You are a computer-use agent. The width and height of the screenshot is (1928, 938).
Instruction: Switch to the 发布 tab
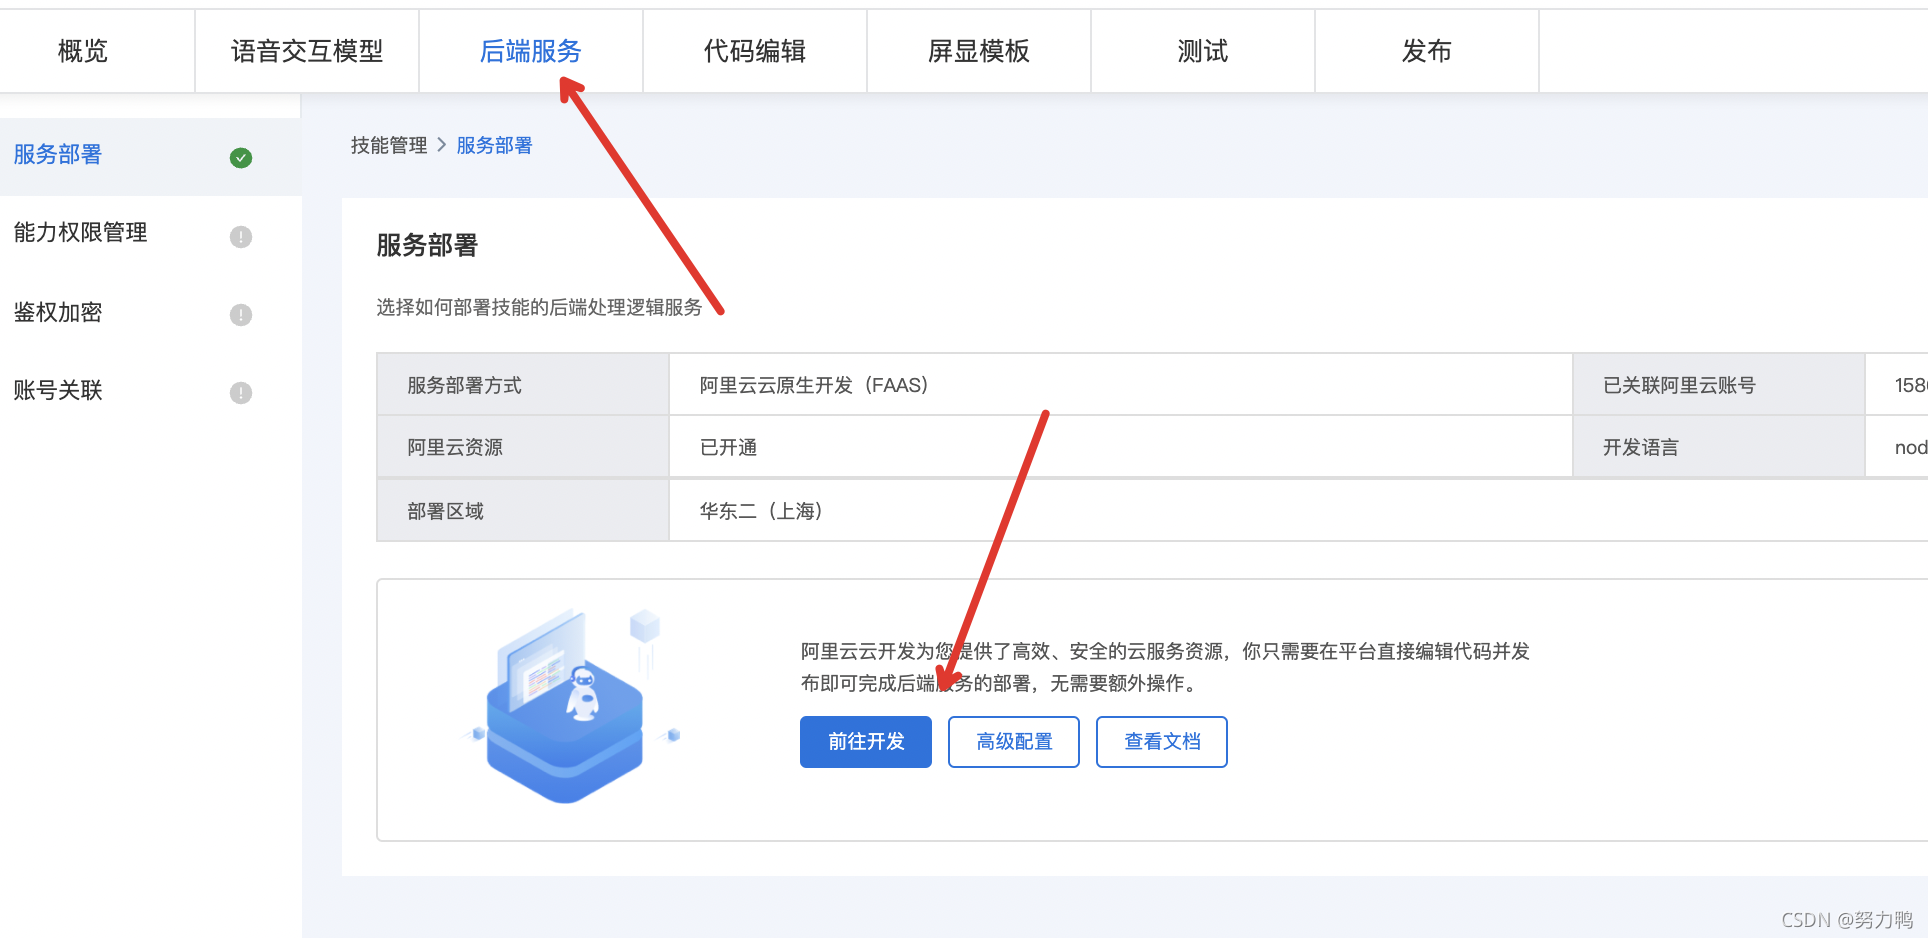[1427, 51]
